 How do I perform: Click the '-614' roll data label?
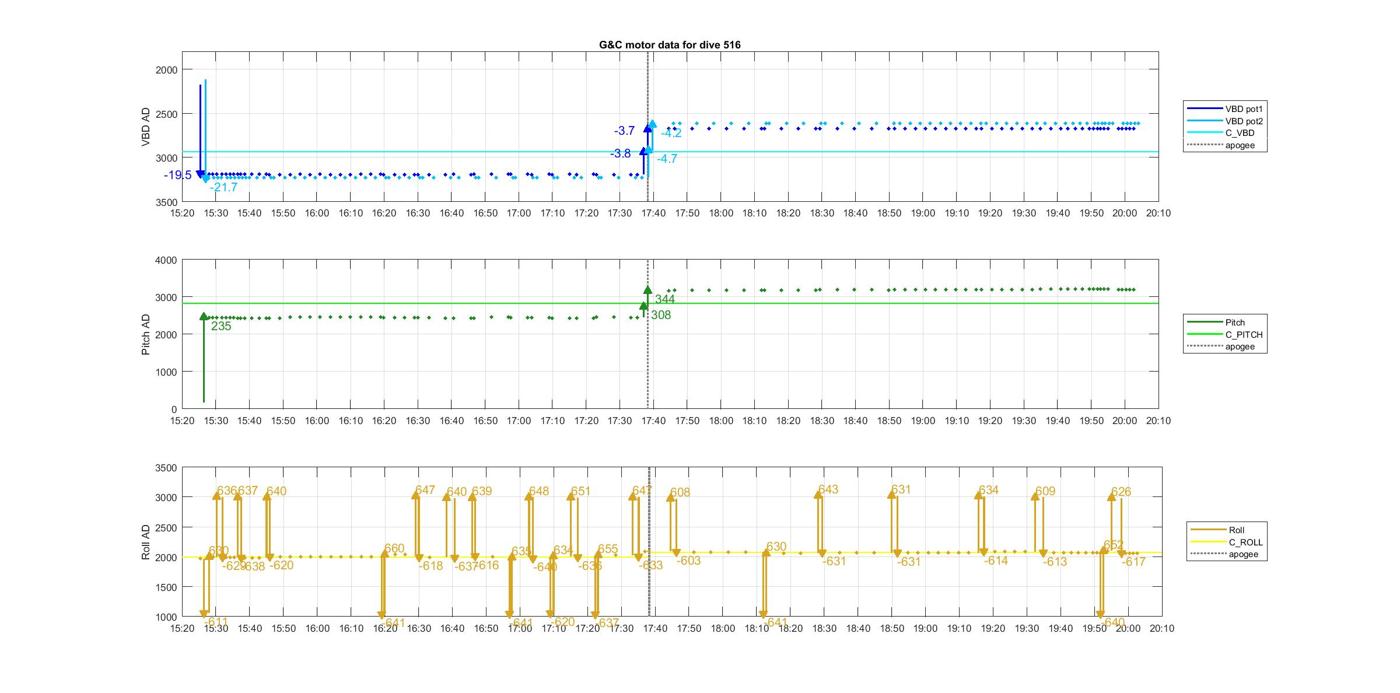(x=996, y=561)
